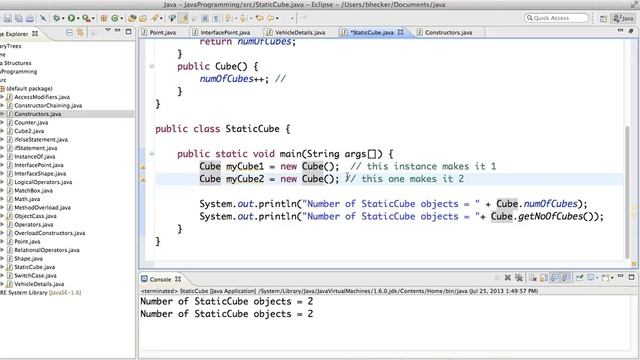Switch to InterfacePoint.java editor tab

coord(225,32)
